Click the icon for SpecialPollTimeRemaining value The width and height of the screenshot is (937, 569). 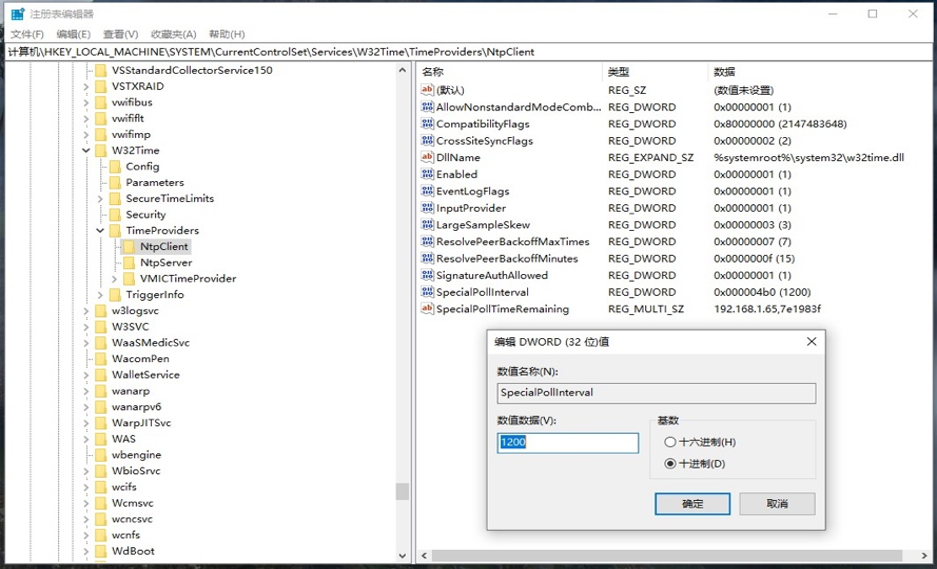coord(427,309)
